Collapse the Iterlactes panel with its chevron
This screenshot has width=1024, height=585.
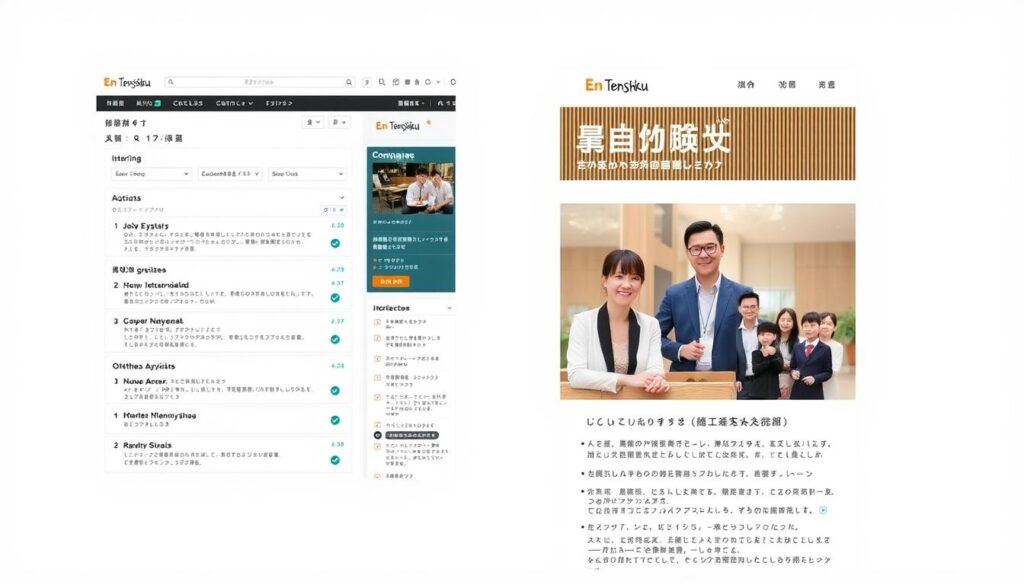(449, 308)
